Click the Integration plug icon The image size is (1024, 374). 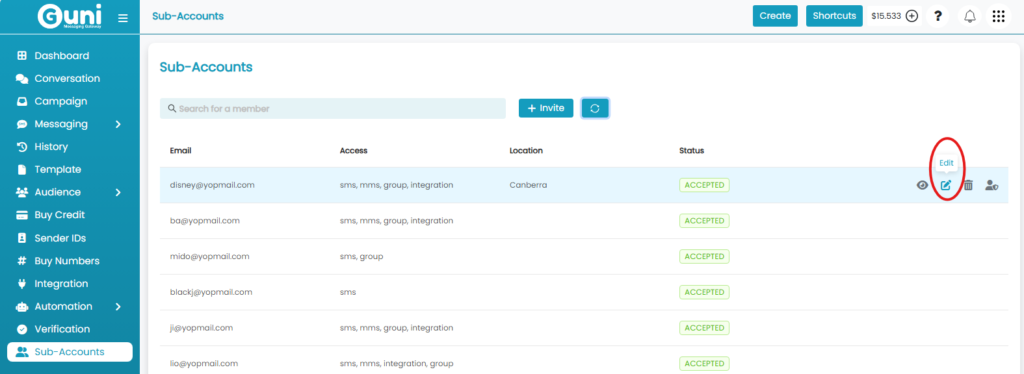pyautogui.click(x=22, y=284)
